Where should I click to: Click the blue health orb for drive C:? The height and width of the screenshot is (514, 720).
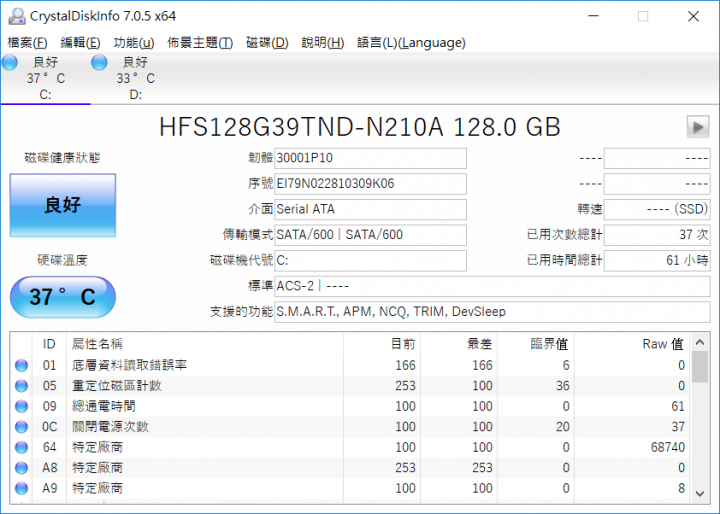[x=10, y=62]
